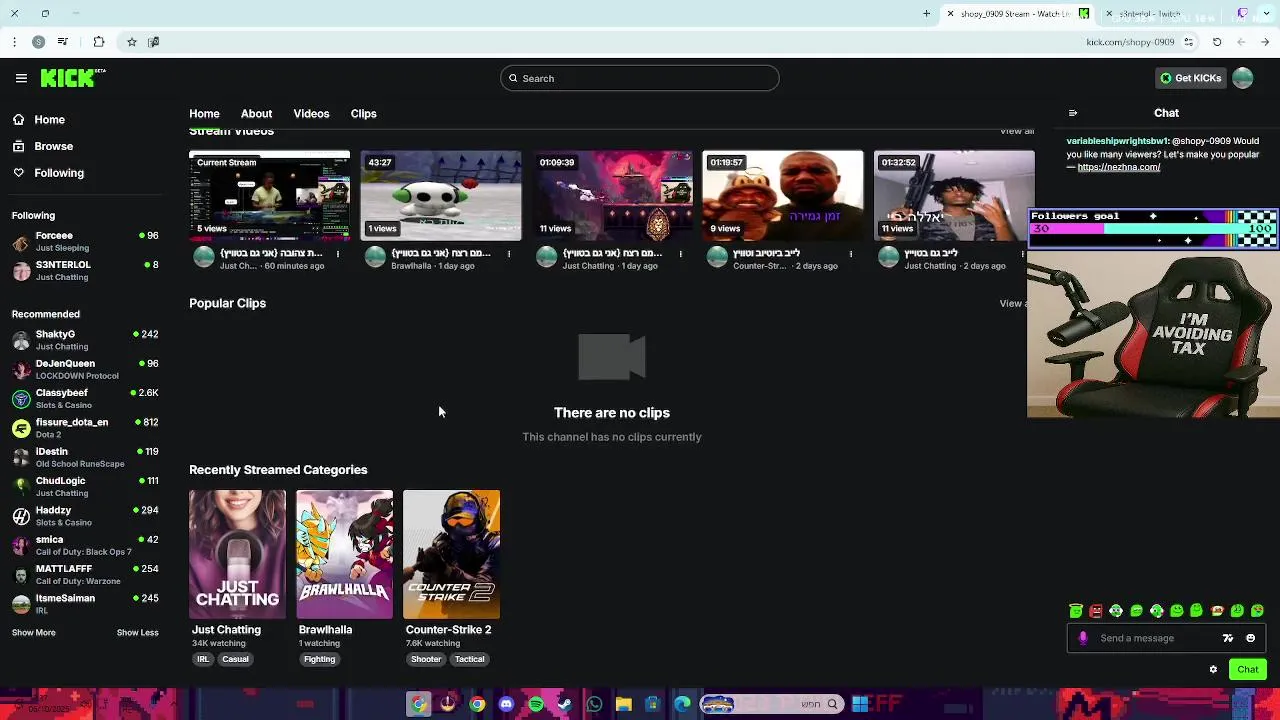Viewport: 1280px width, 720px height.
Task: Click the Shooter tag under Counter-Strike 2
Action: coord(426,659)
